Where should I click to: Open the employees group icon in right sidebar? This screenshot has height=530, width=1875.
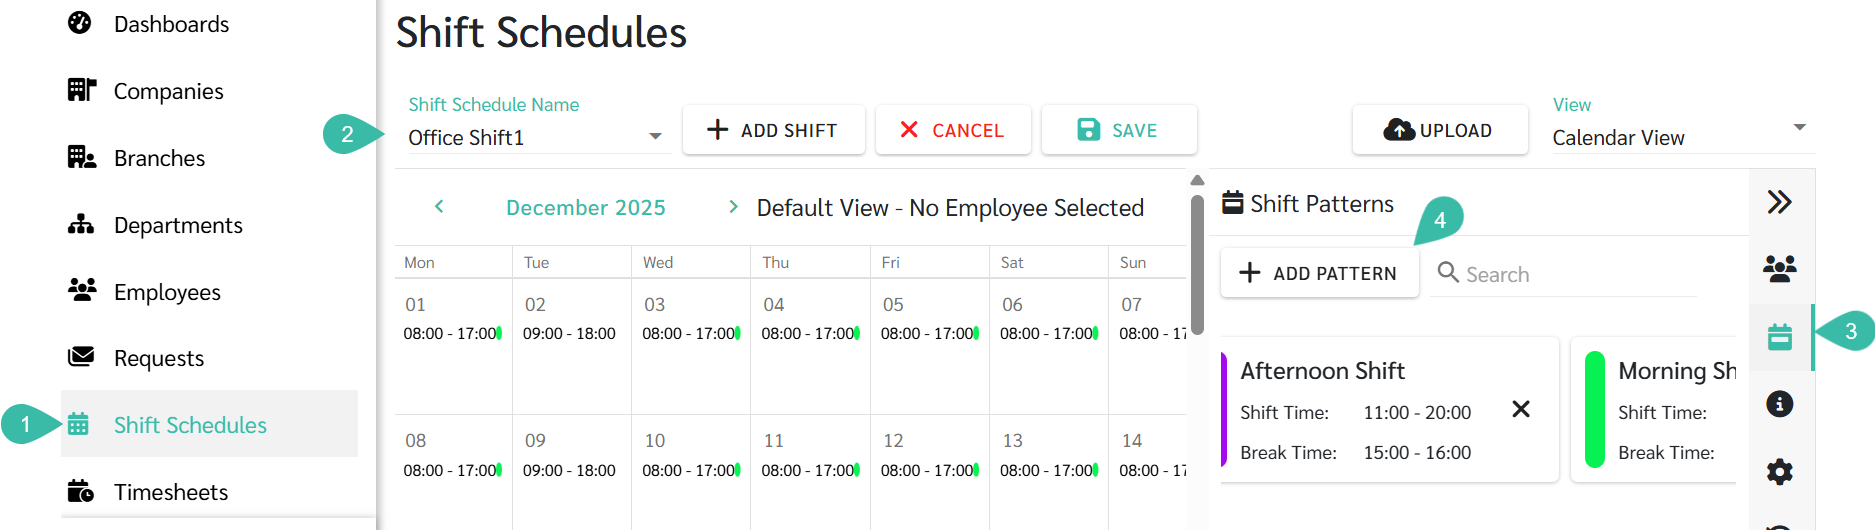pos(1779,268)
